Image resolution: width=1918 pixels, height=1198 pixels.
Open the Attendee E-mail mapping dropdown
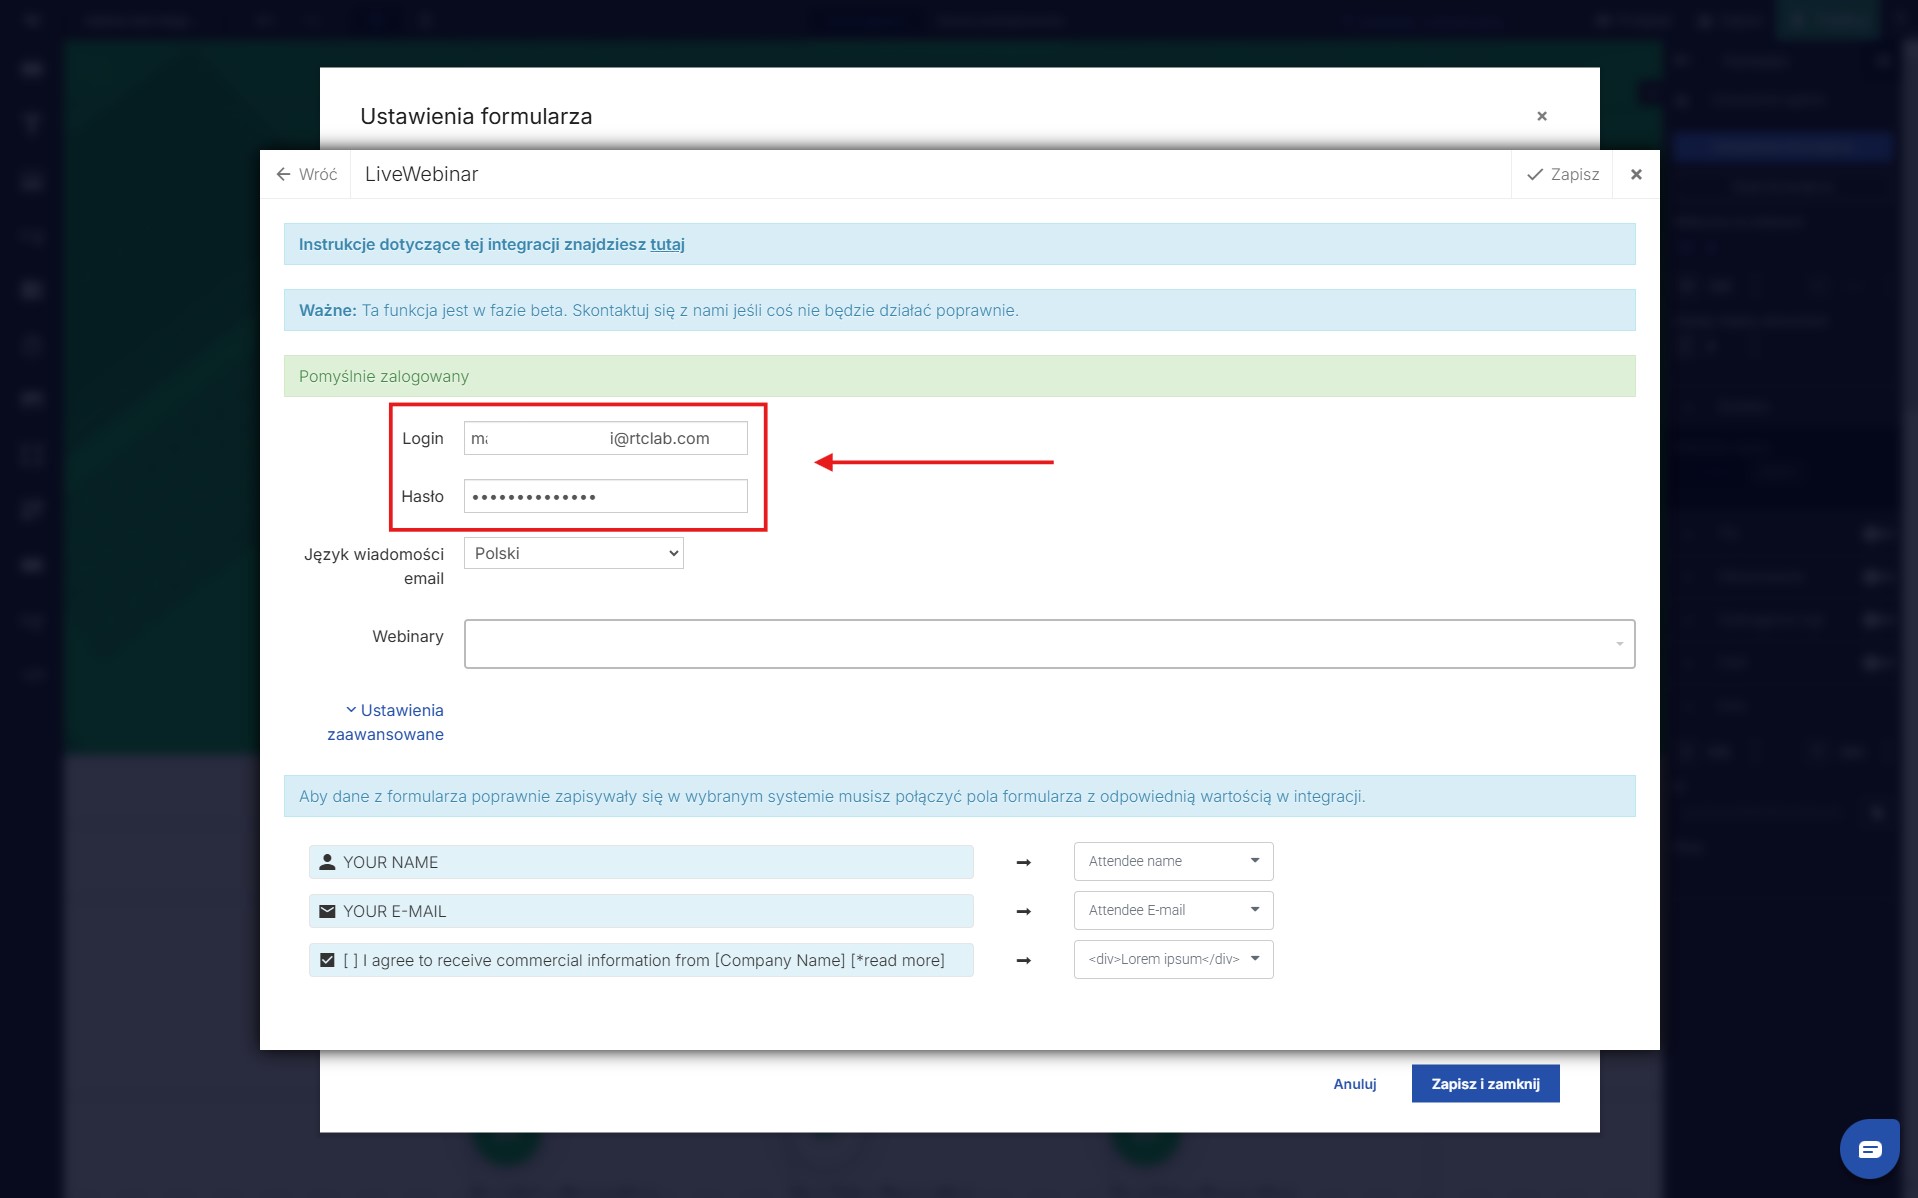1173,910
